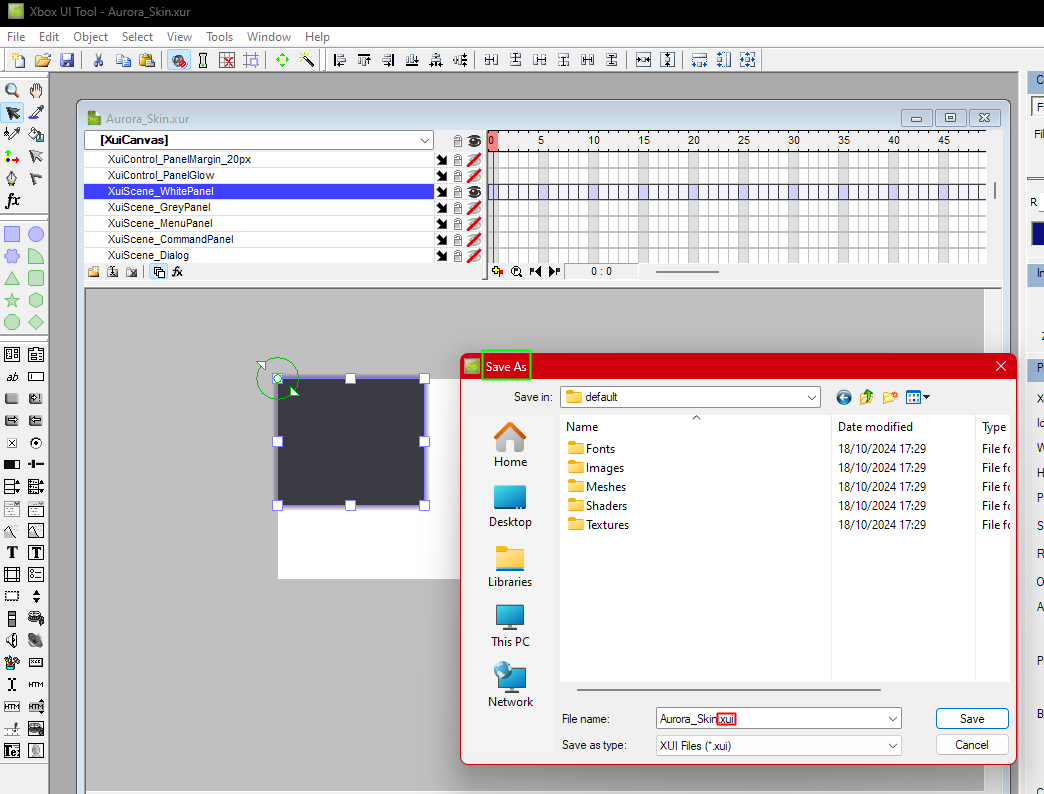Select the star shape tool
Screen dimensions: 1044x794
12,300
